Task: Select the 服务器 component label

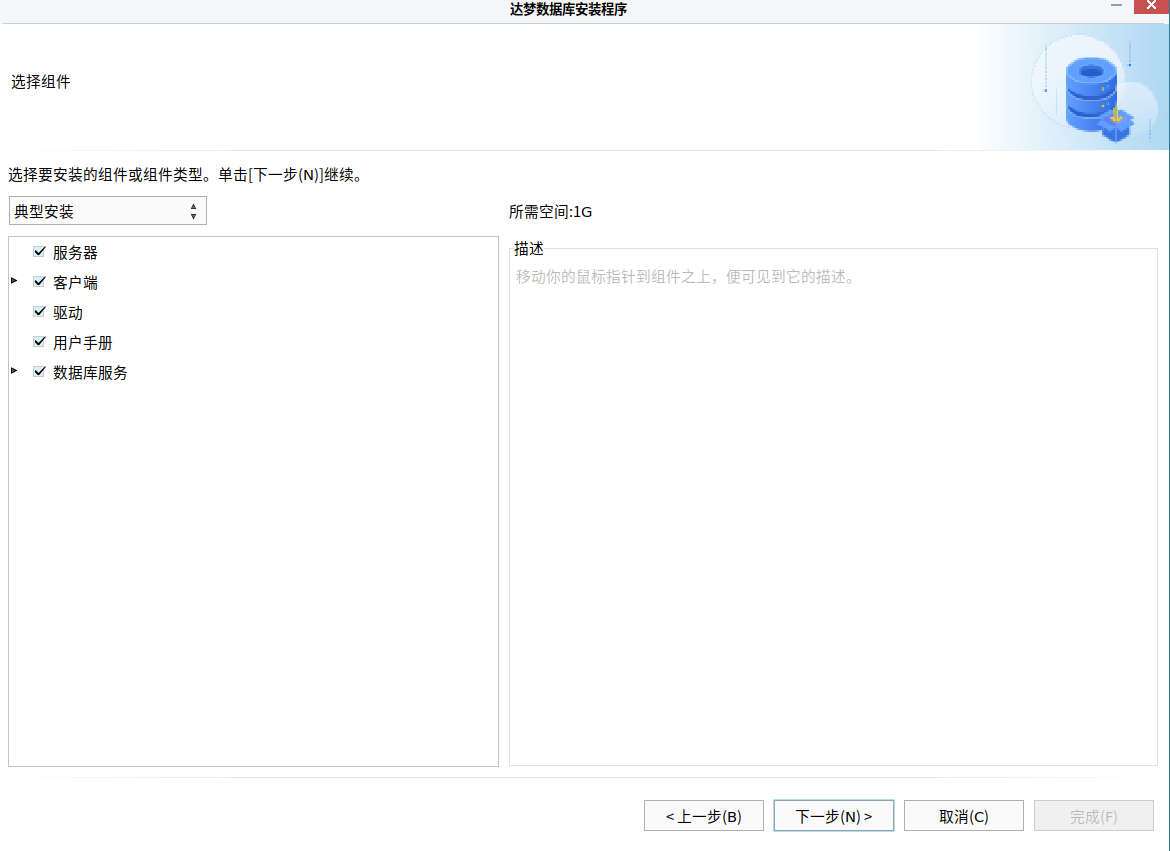Action: click(75, 253)
